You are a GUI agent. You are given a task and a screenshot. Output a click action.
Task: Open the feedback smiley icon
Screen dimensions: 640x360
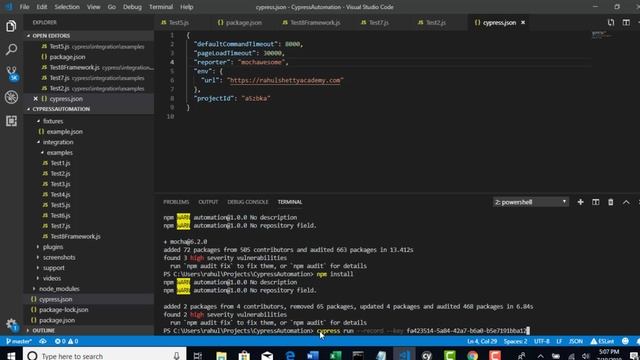[x=625, y=341]
